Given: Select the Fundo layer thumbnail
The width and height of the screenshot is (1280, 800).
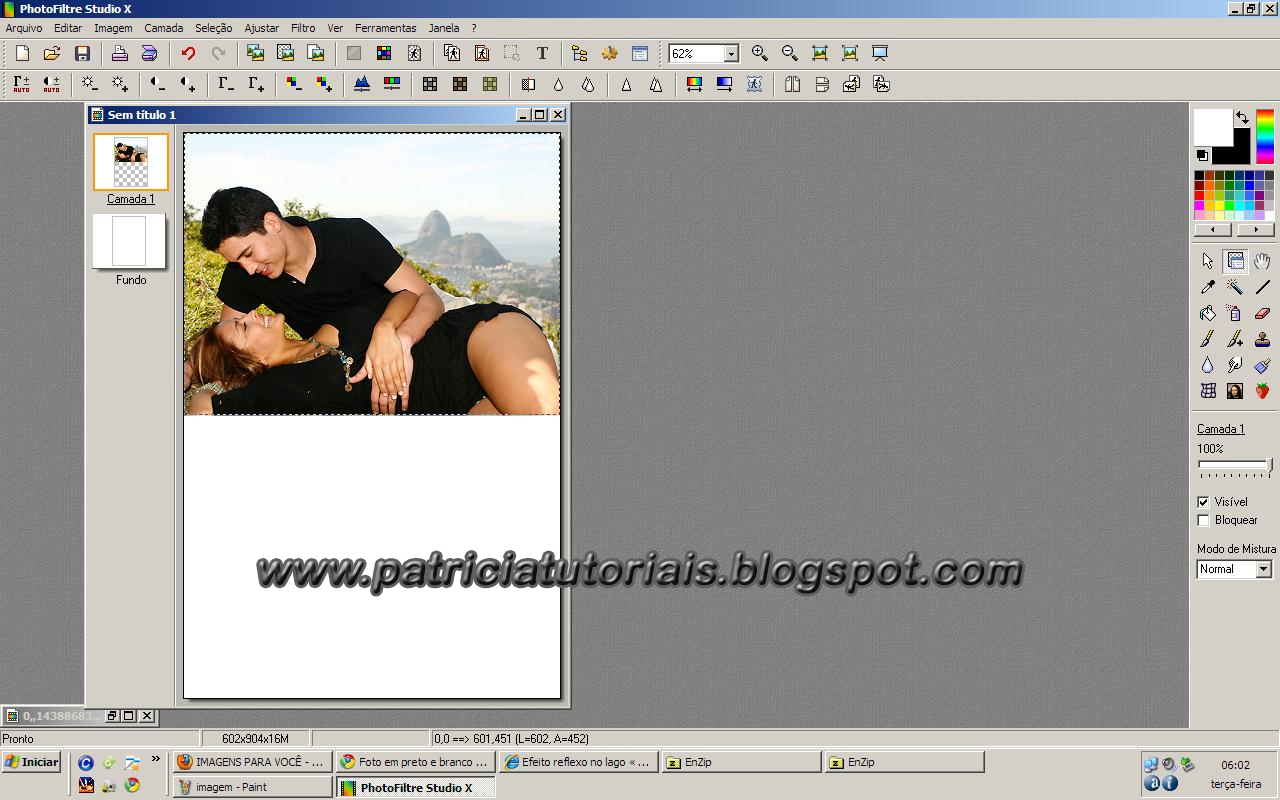Looking at the screenshot, I should [x=129, y=241].
